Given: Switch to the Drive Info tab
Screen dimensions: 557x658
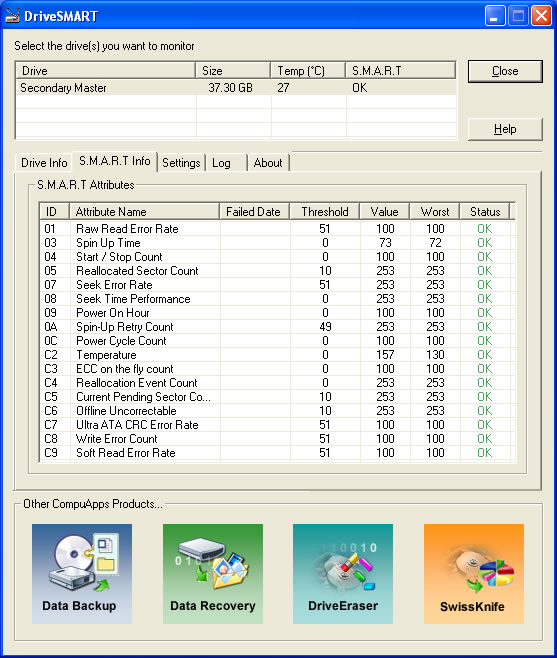Looking at the screenshot, I should tap(44, 163).
